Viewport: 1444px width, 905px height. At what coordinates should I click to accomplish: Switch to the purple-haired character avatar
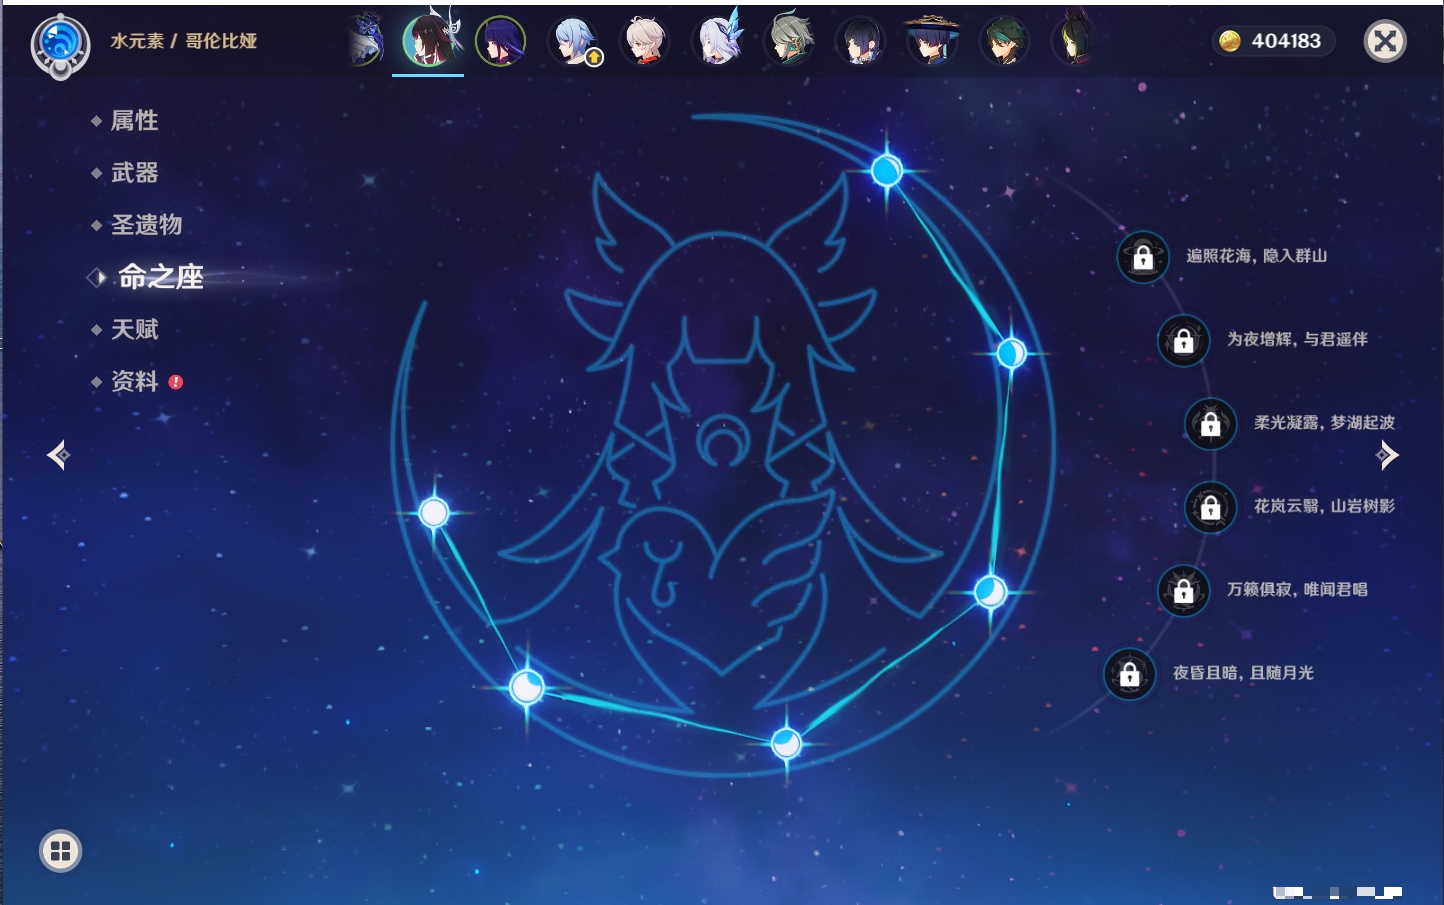(500, 41)
